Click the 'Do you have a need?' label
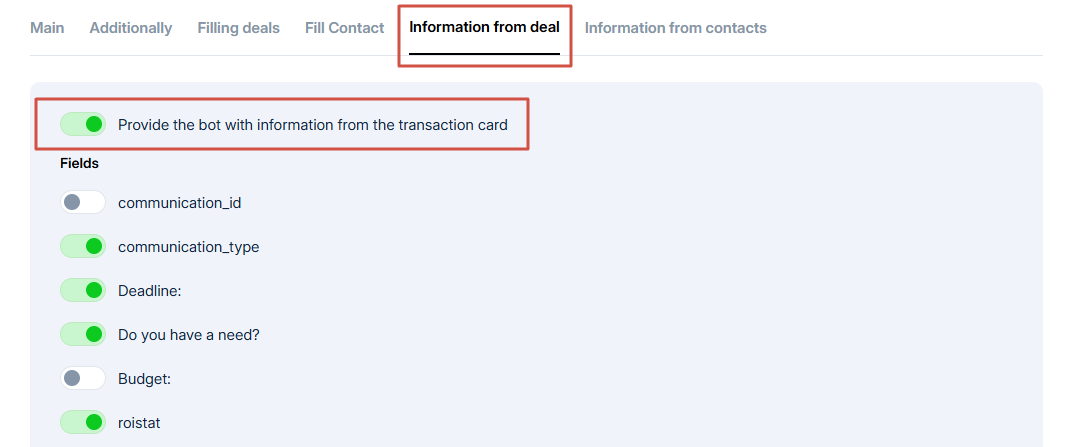Image resolution: width=1073 pixels, height=447 pixels. click(188, 334)
